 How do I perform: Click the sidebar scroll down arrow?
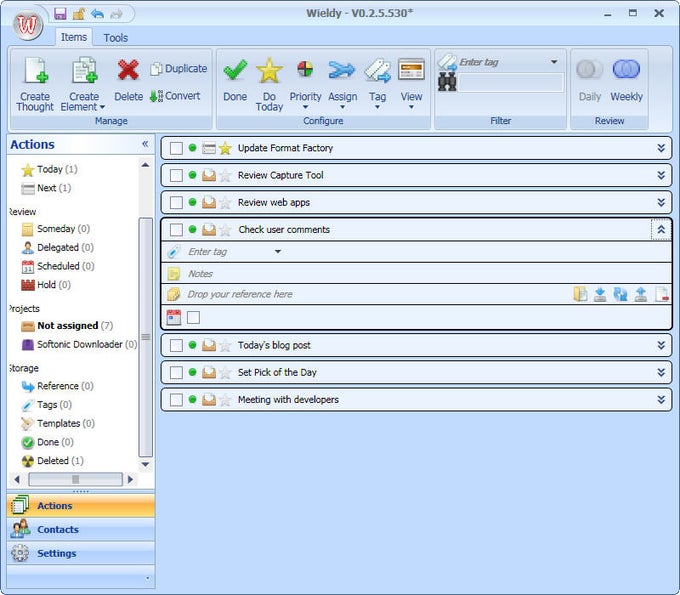(x=146, y=465)
